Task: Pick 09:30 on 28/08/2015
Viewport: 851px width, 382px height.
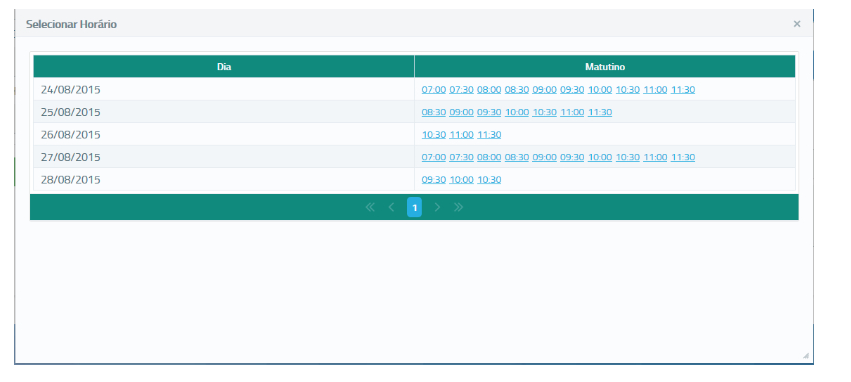Action: coord(434,180)
